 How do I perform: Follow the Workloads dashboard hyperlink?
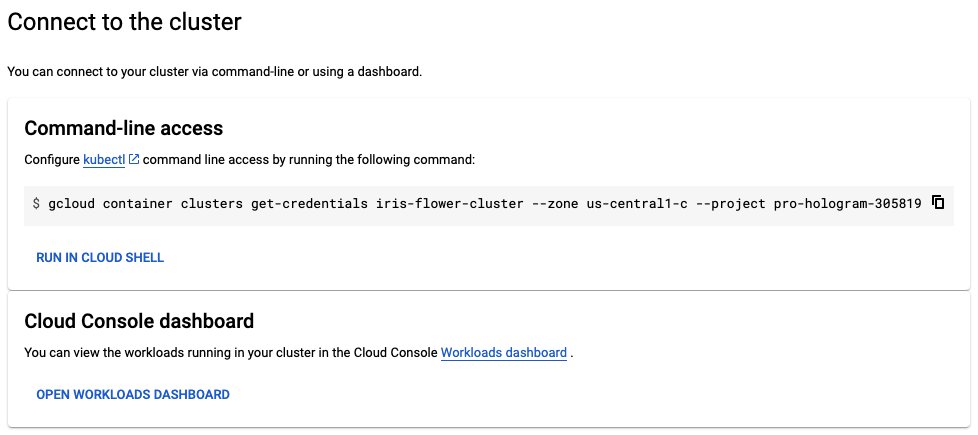(x=503, y=353)
